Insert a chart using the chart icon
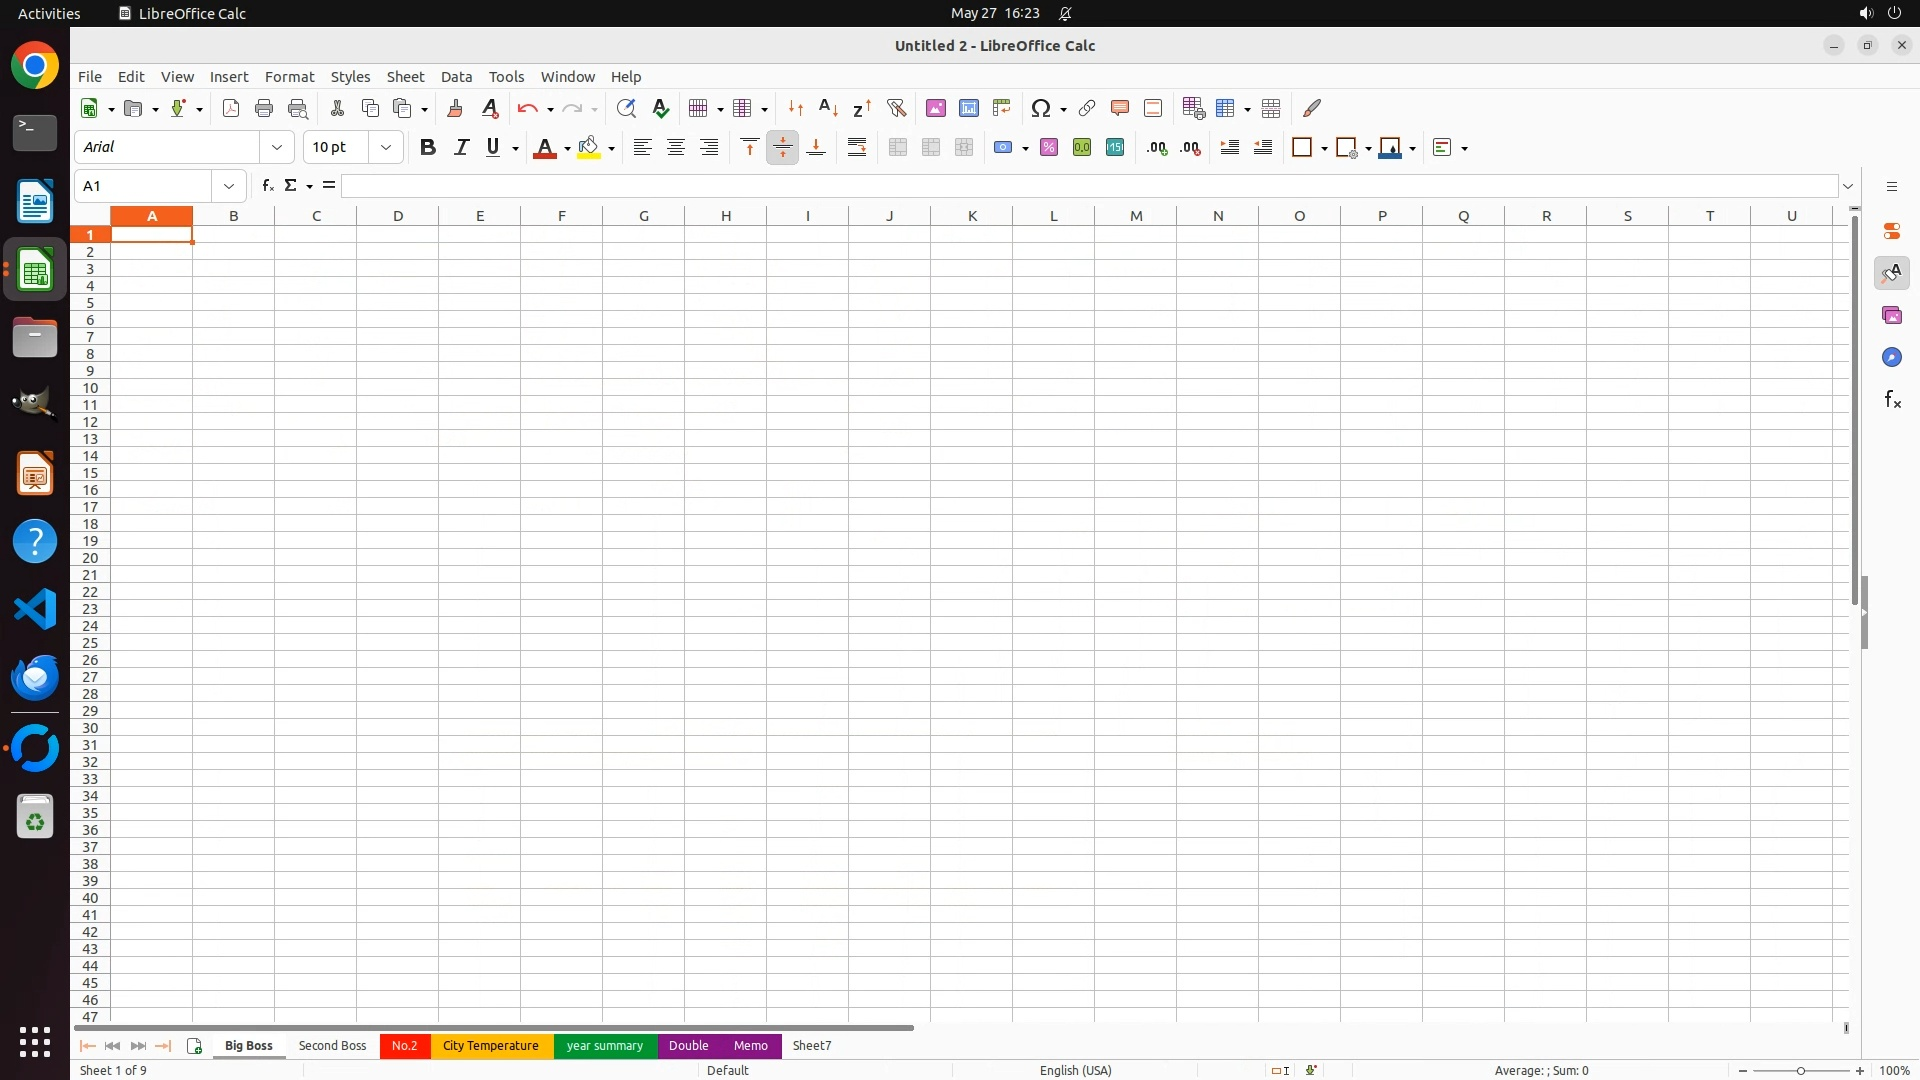 pos(968,108)
